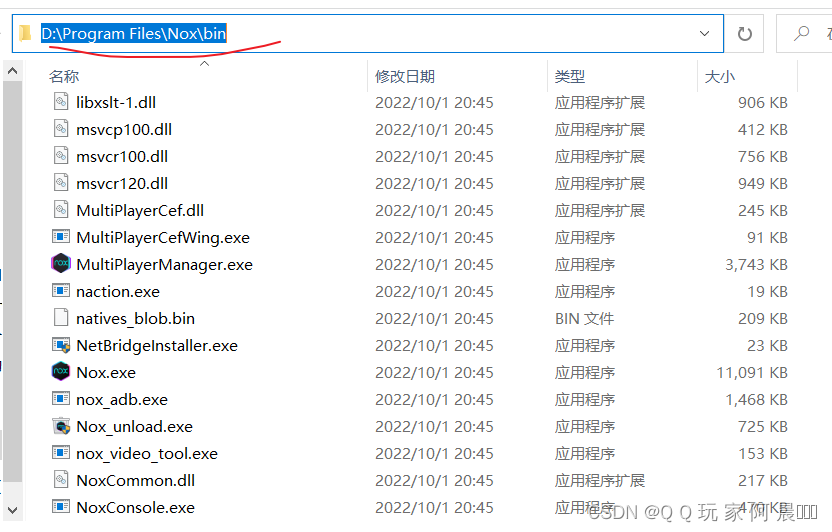Click the NetBridgeInstaller.exe shield icon

61,345
